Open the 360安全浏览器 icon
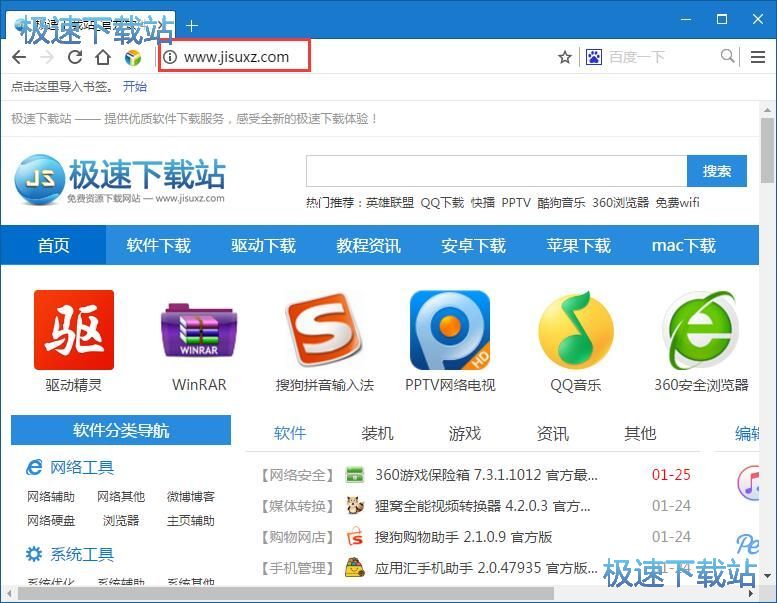This screenshot has height=603, width=777. [x=701, y=330]
